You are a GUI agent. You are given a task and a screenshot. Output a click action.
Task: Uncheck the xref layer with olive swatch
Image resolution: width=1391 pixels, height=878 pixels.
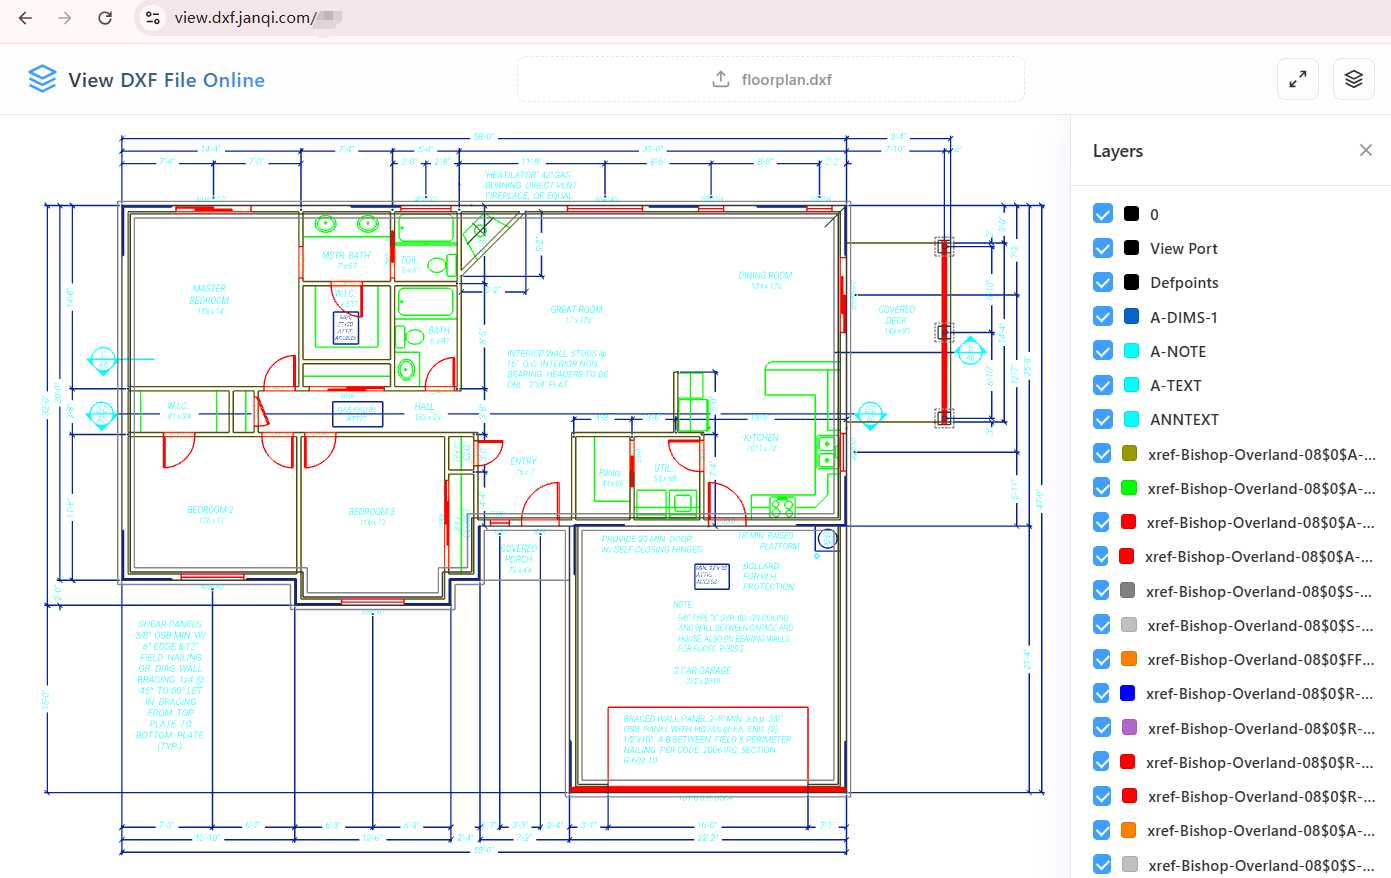(x=1102, y=454)
